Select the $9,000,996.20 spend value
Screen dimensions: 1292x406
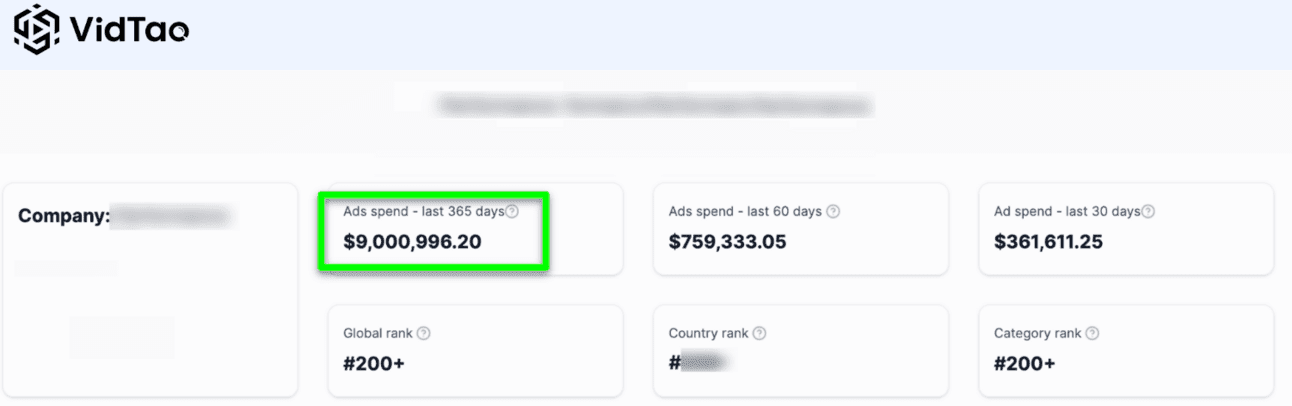tap(413, 242)
